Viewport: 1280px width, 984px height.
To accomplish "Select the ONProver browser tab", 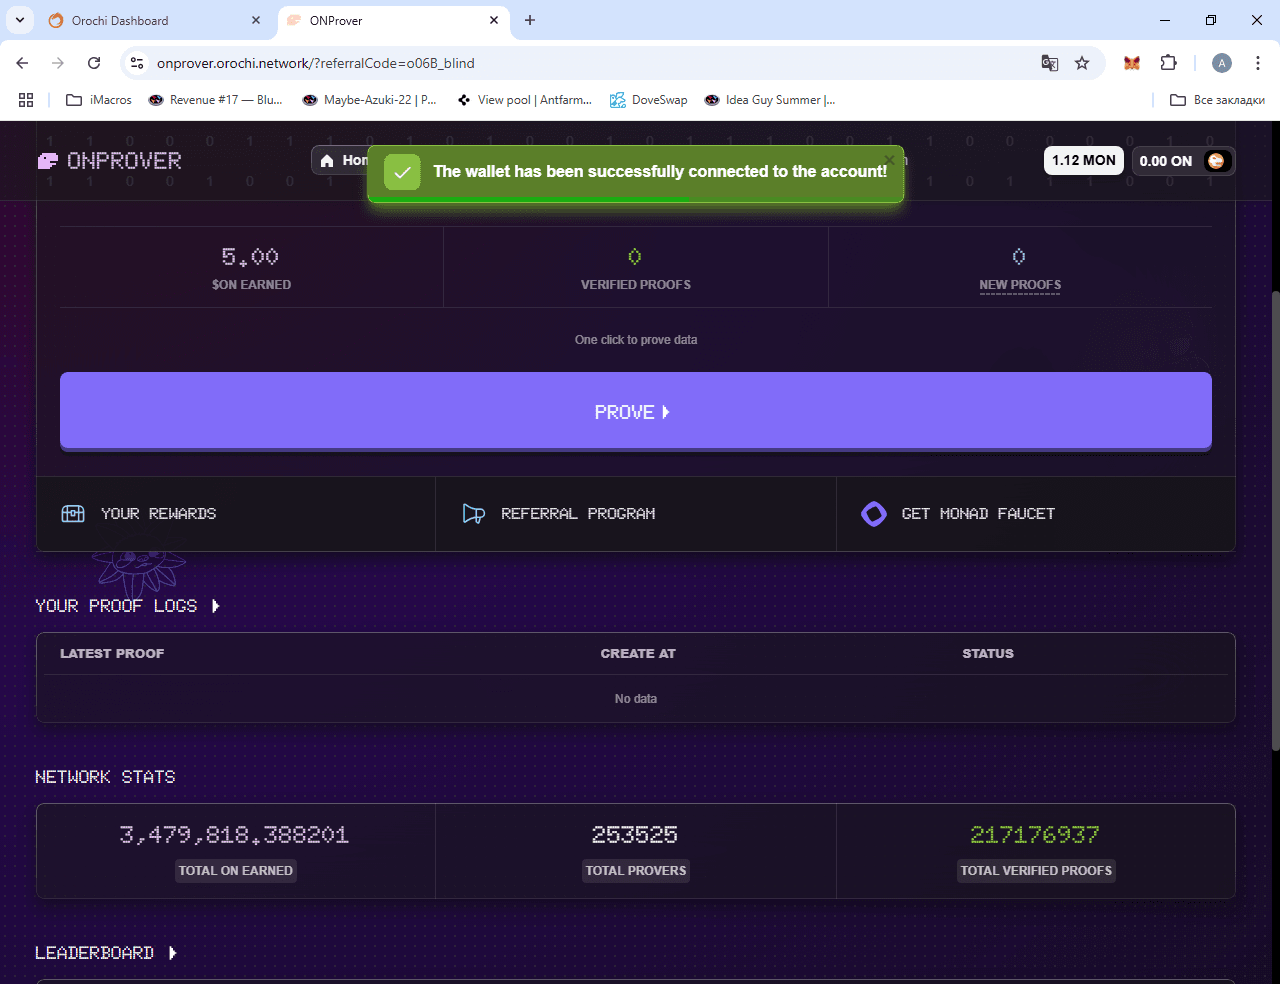I will tap(393, 20).
